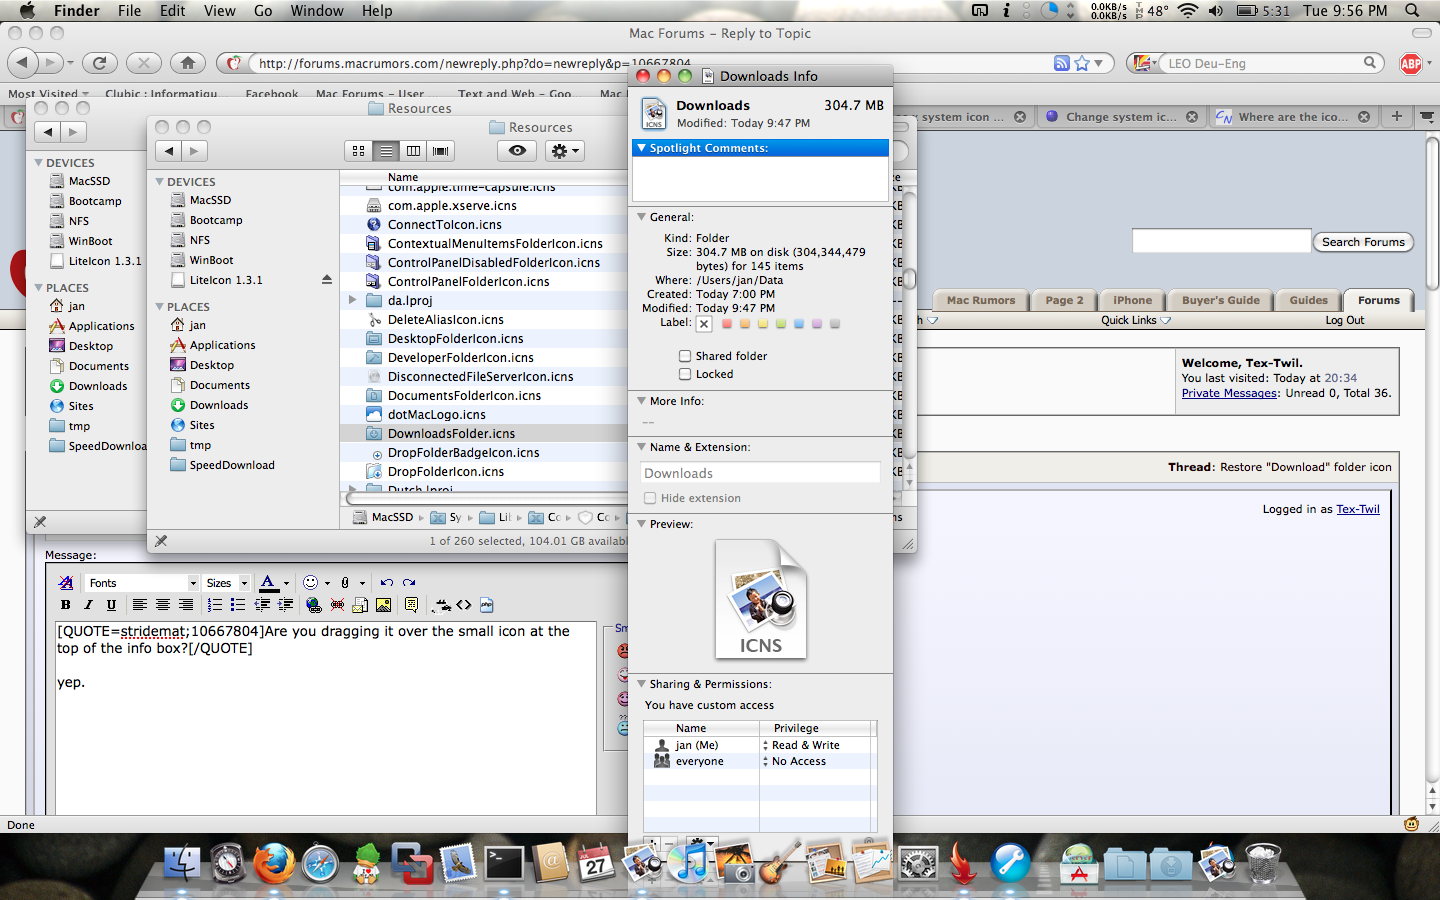Collapse the Name & Extension section
This screenshot has height=900, width=1440.
[x=641, y=447]
